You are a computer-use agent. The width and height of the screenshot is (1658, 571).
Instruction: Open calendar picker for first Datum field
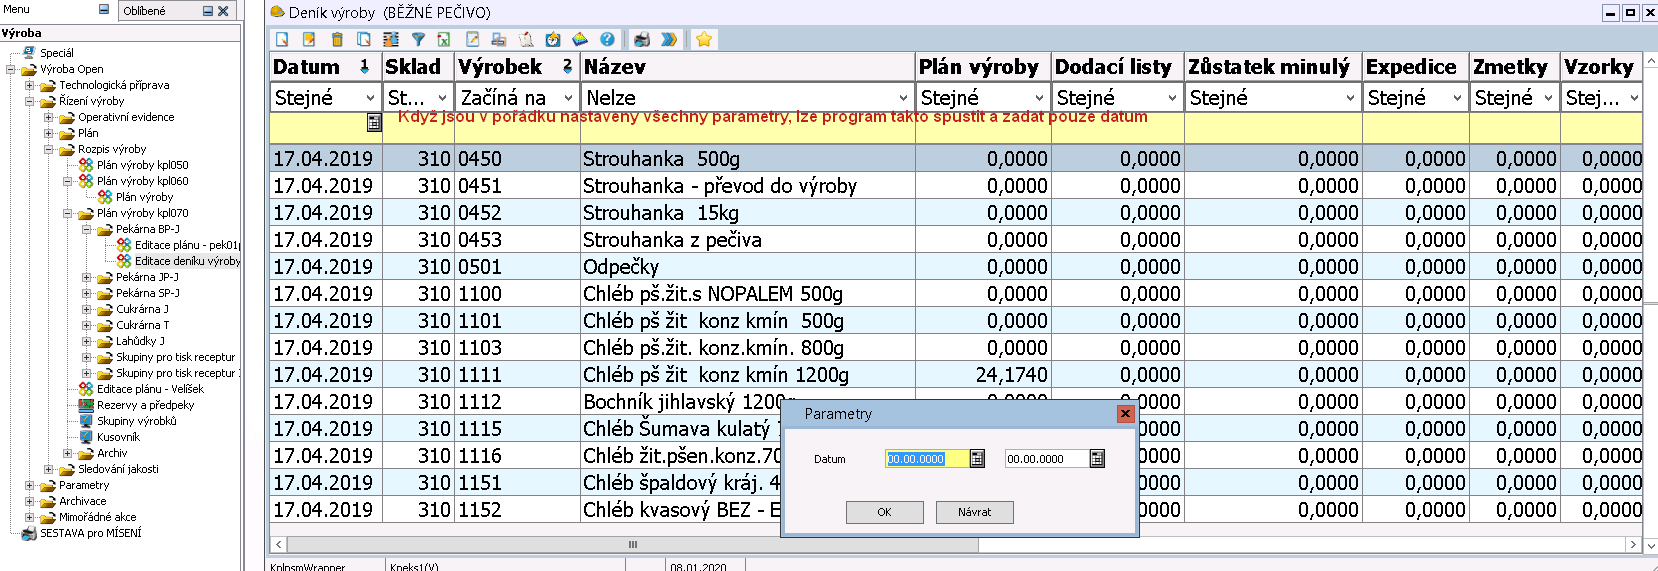(x=977, y=459)
